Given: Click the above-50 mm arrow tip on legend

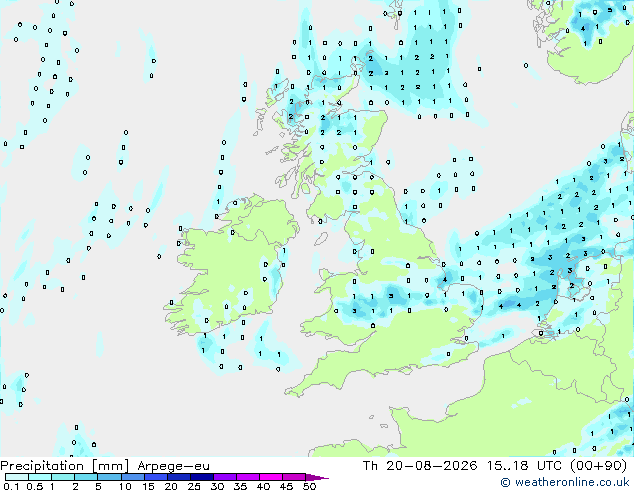Looking at the screenshot, I should click(x=317, y=477).
